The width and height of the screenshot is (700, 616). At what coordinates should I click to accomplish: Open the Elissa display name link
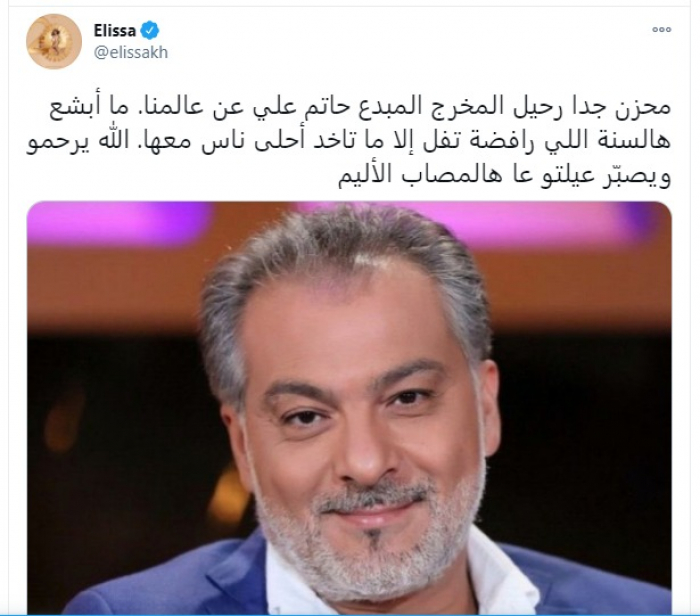(x=115, y=30)
